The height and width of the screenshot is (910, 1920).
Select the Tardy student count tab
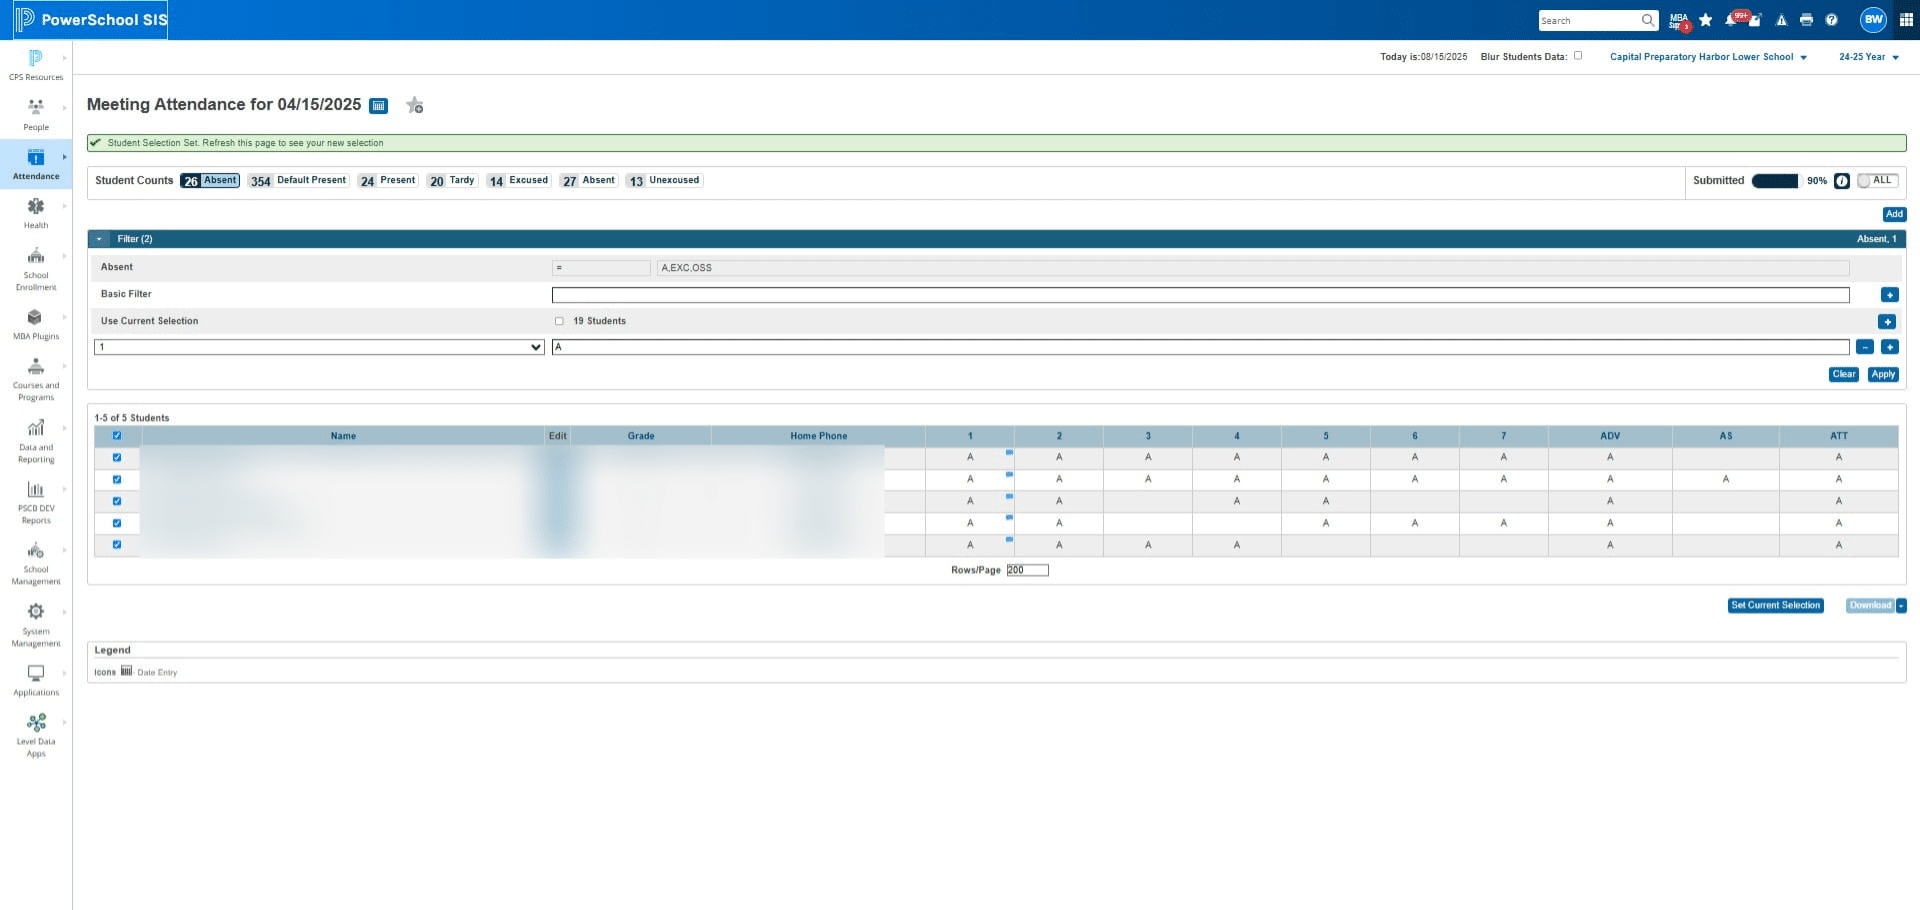pyautogui.click(x=452, y=181)
